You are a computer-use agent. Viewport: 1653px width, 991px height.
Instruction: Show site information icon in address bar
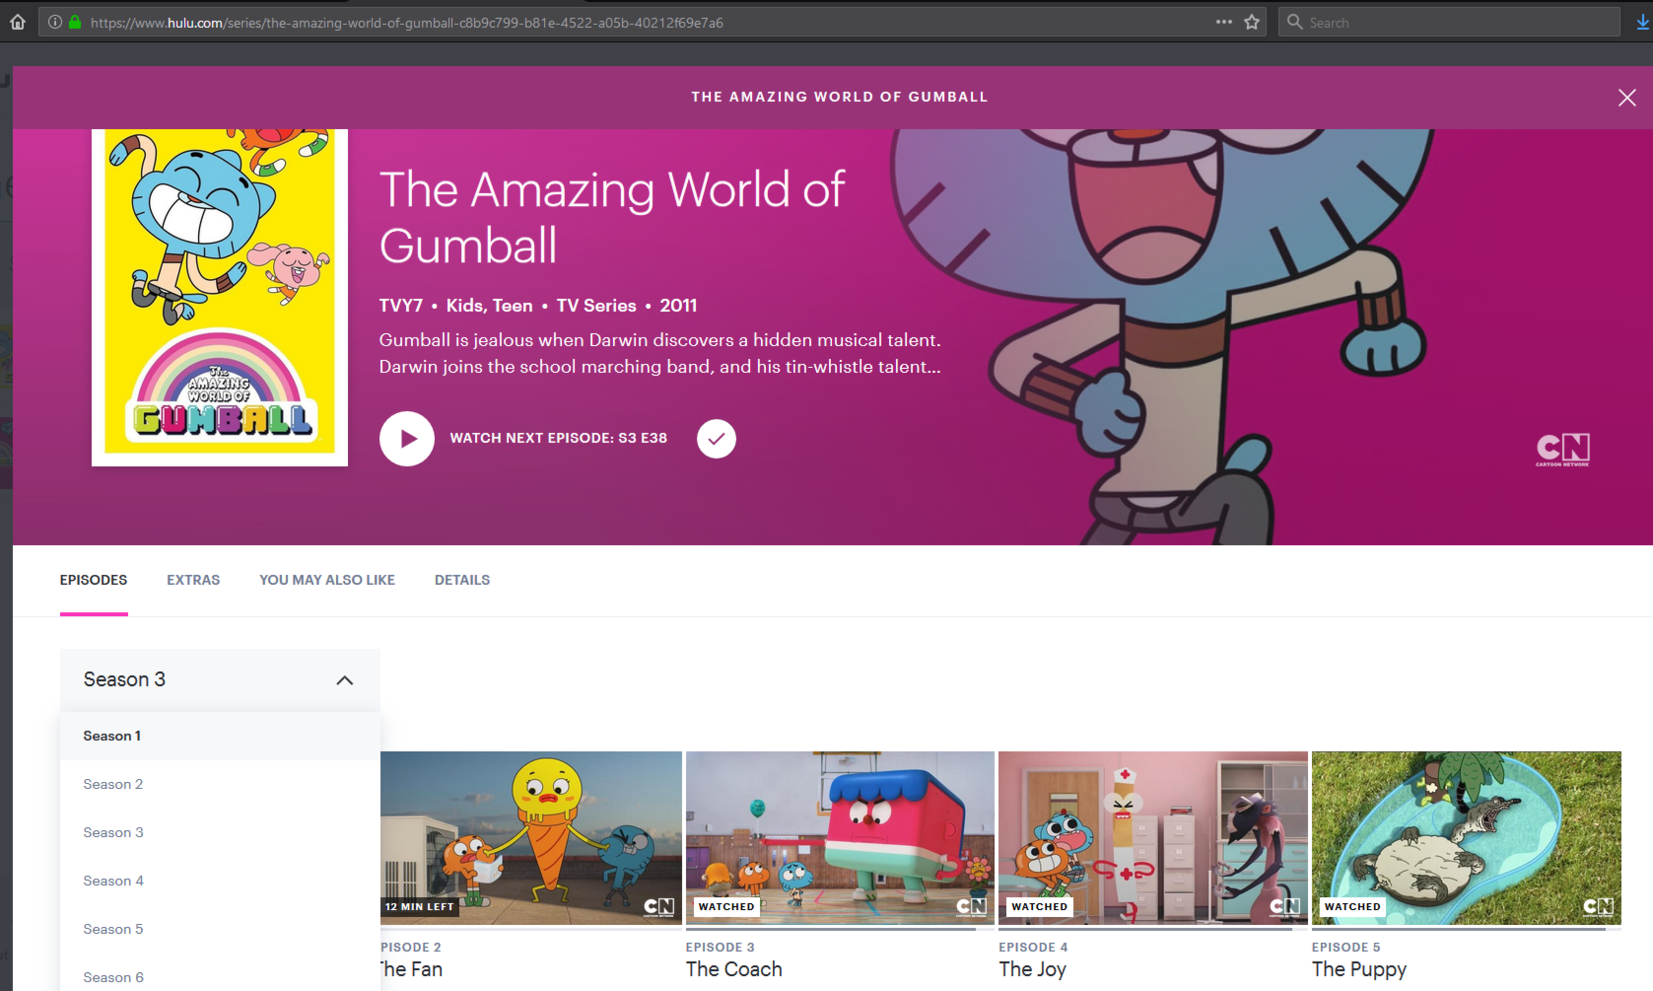coord(55,22)
